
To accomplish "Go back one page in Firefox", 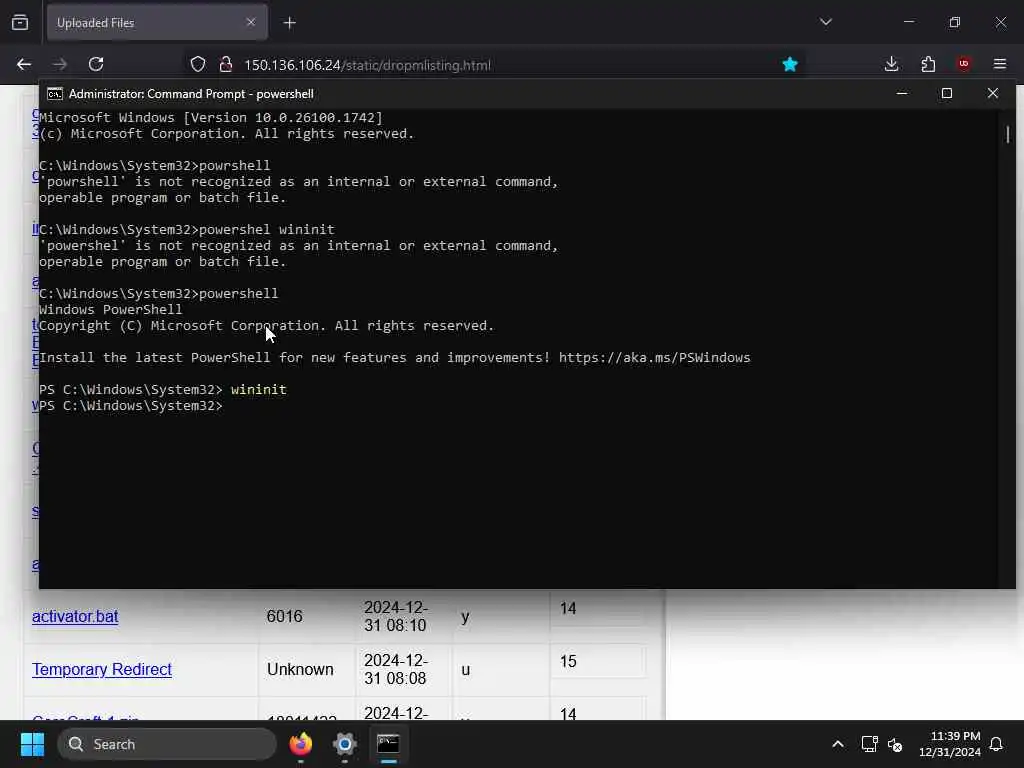I will click(x=24, y=64).
